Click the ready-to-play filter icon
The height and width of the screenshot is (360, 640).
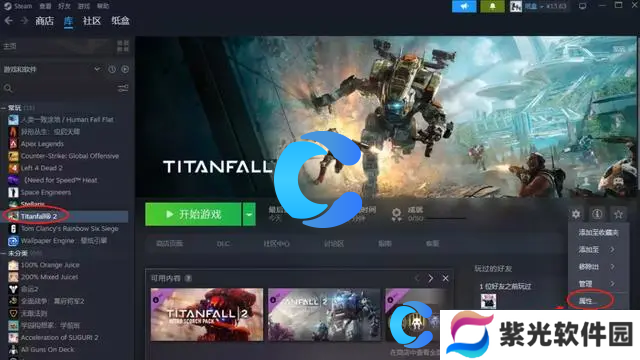coord(125,69)
